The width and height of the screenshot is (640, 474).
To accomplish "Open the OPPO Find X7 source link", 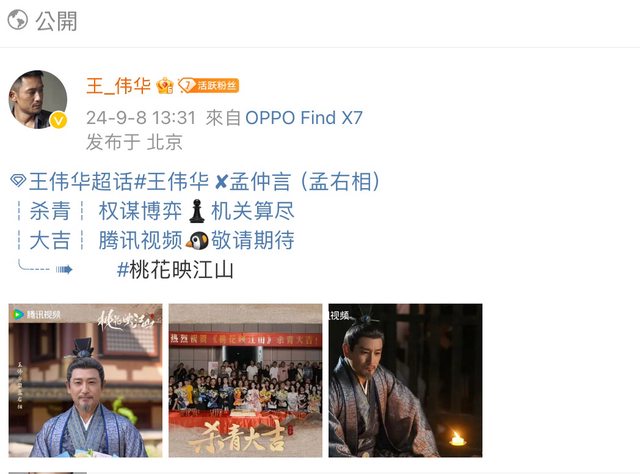I will (x=304, y=118).
